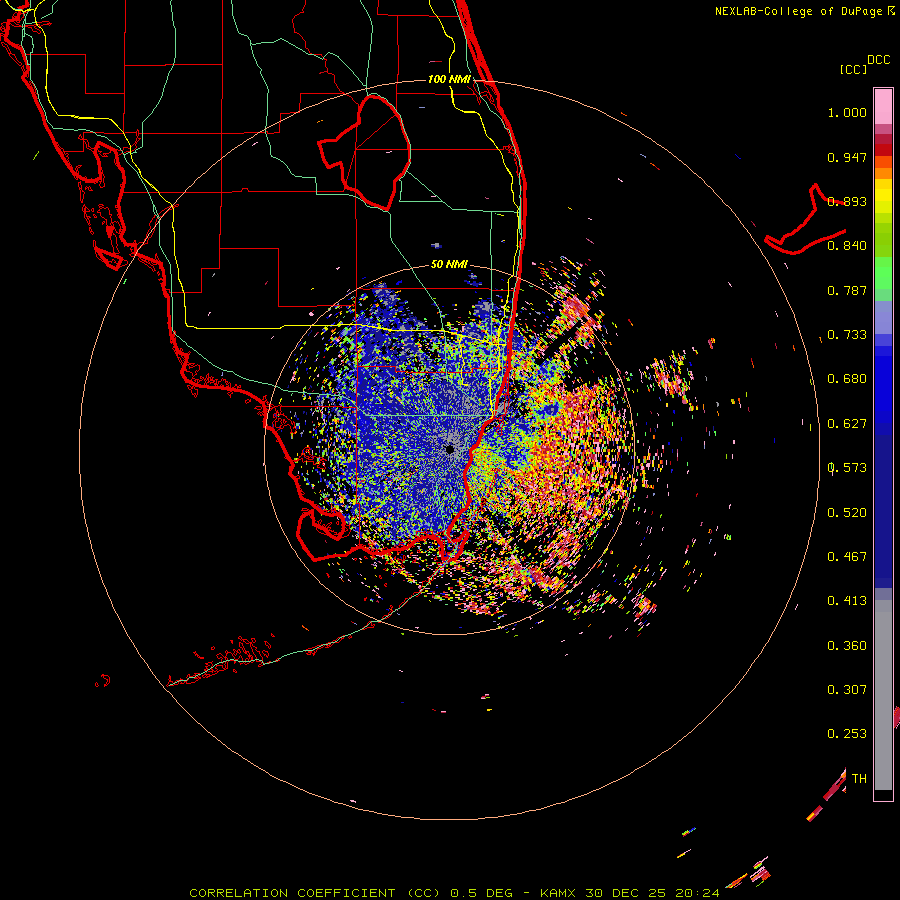
Task: Click the 0.307 scale value
Action: point(847,690)
